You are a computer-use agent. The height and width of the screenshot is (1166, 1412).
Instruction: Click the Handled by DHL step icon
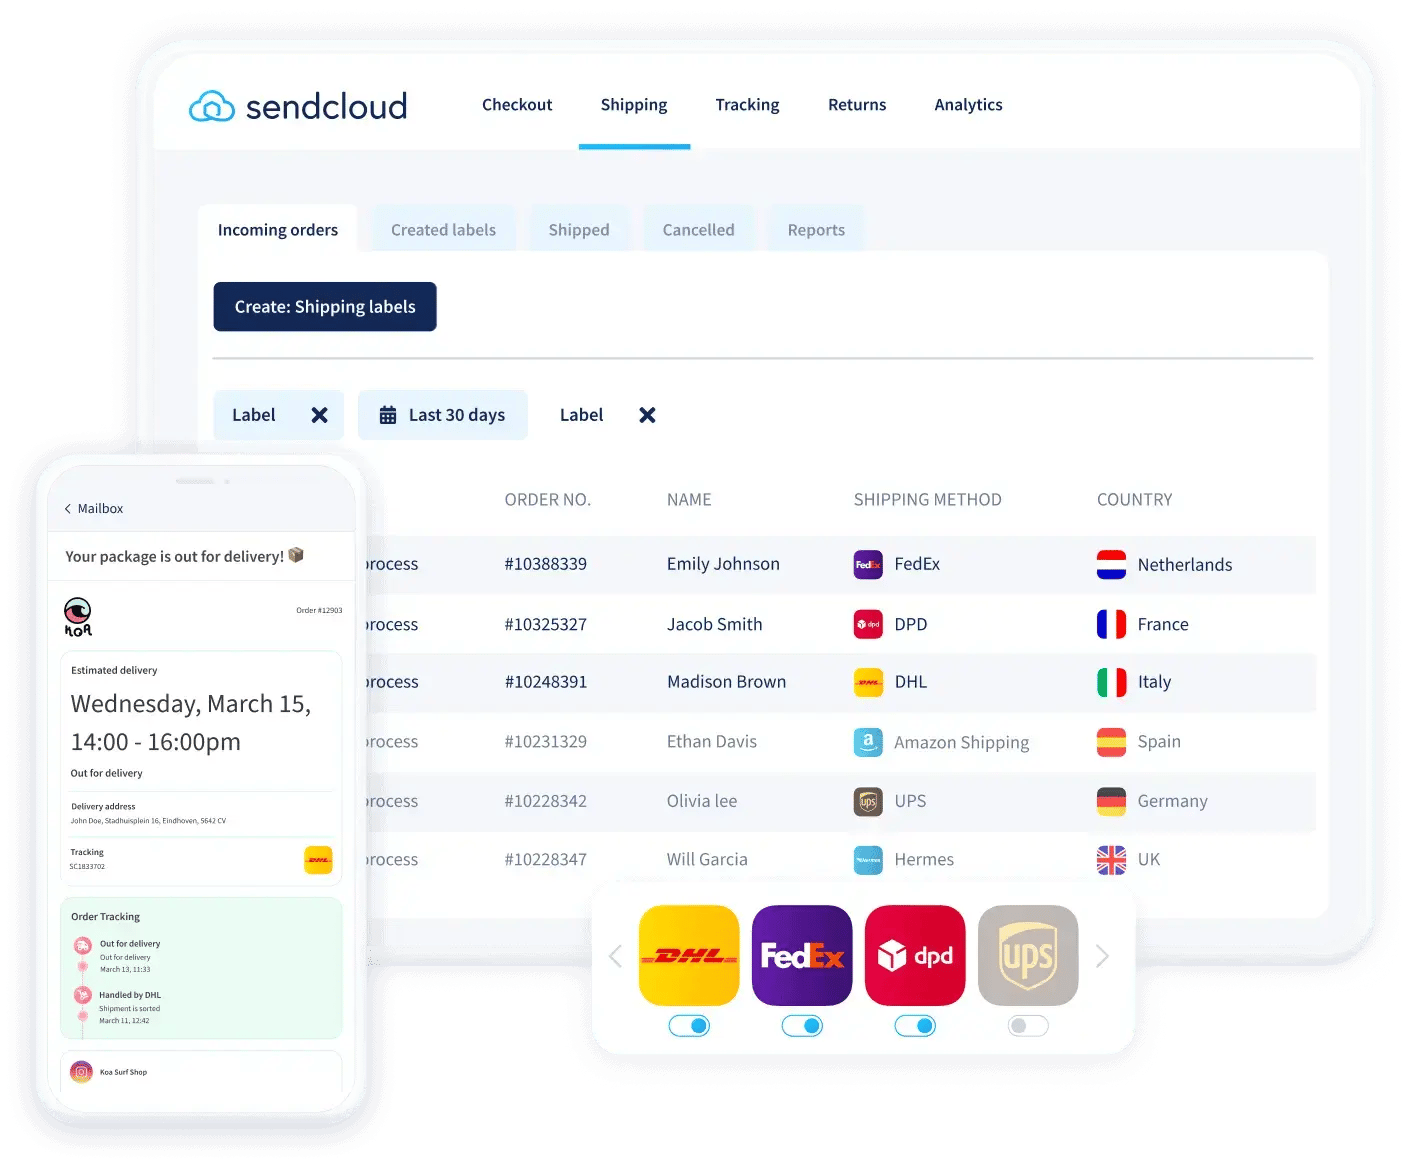[x=83, y=996]
